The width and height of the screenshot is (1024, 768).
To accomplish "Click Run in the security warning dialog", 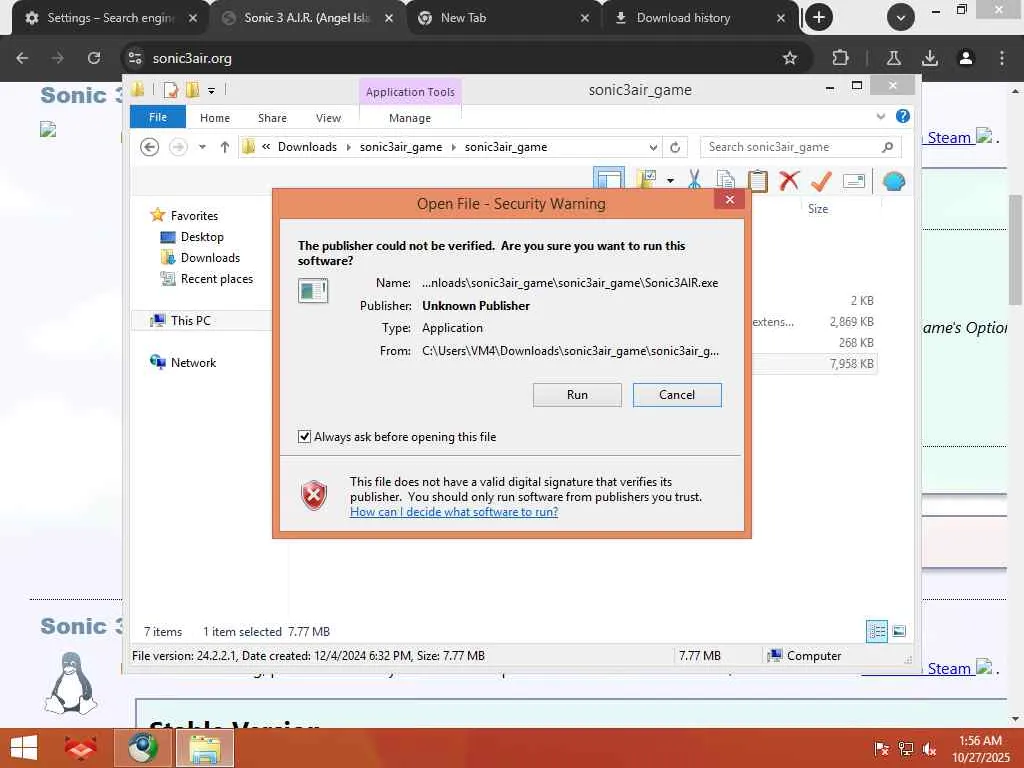I will 577,395.
